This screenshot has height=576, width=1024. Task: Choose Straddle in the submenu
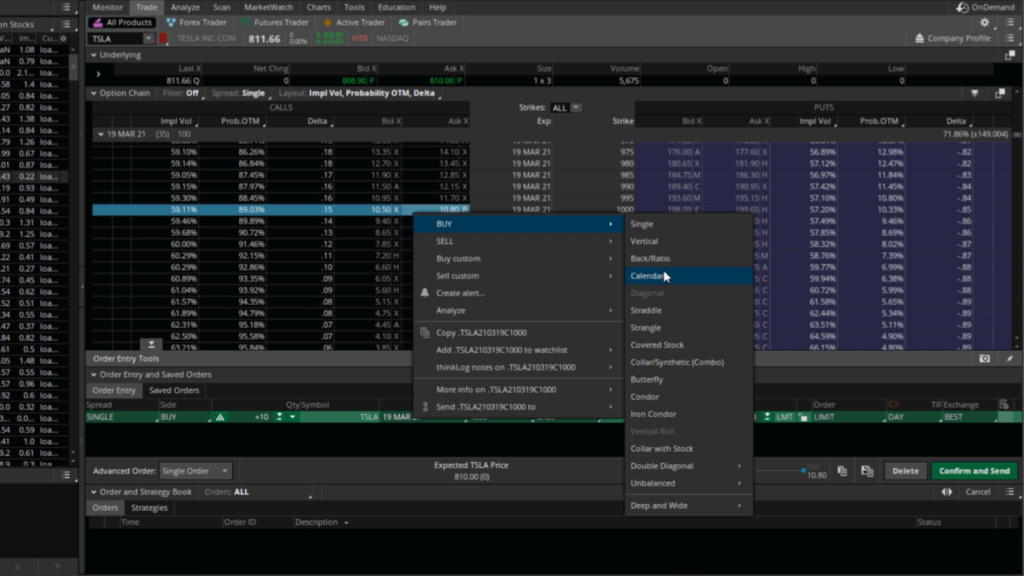pyautogui.click(x=688, y=310)
